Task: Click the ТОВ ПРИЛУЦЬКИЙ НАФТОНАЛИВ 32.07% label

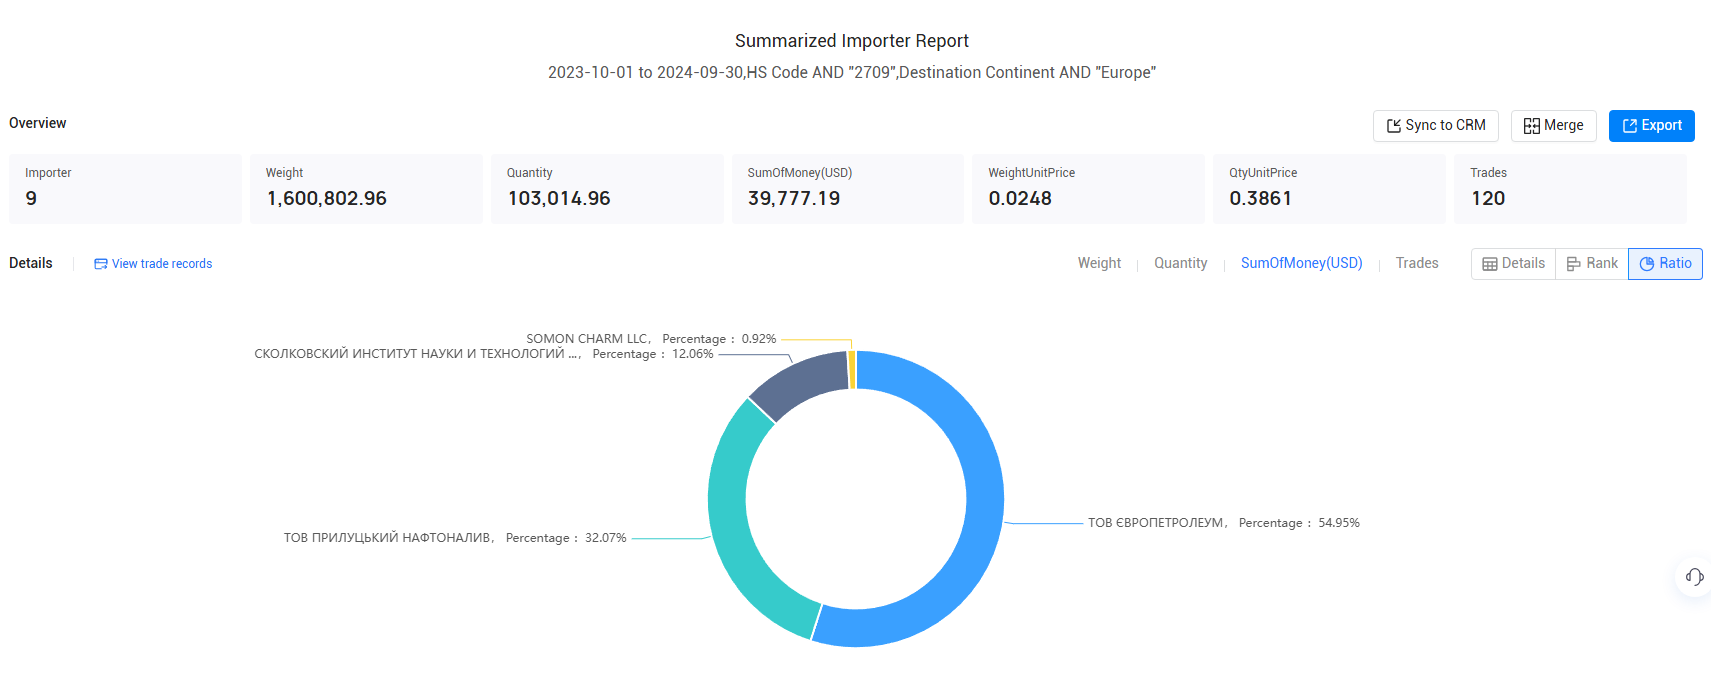Action: pos(455,538)
